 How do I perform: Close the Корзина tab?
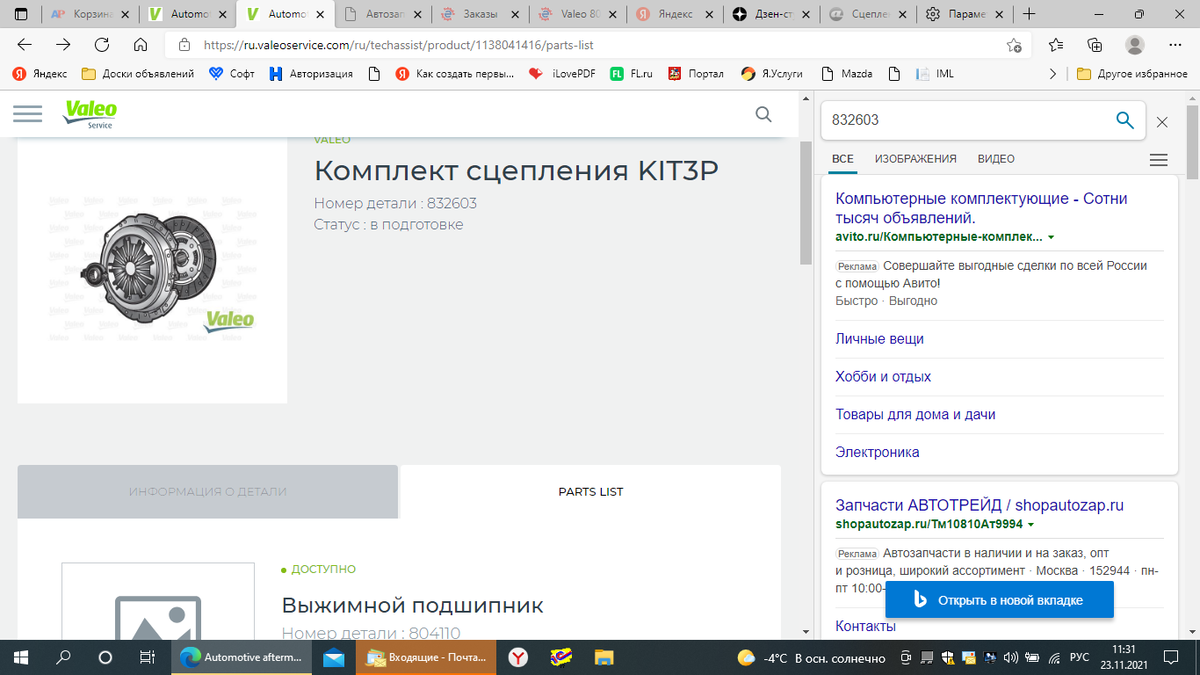[125, 14]
